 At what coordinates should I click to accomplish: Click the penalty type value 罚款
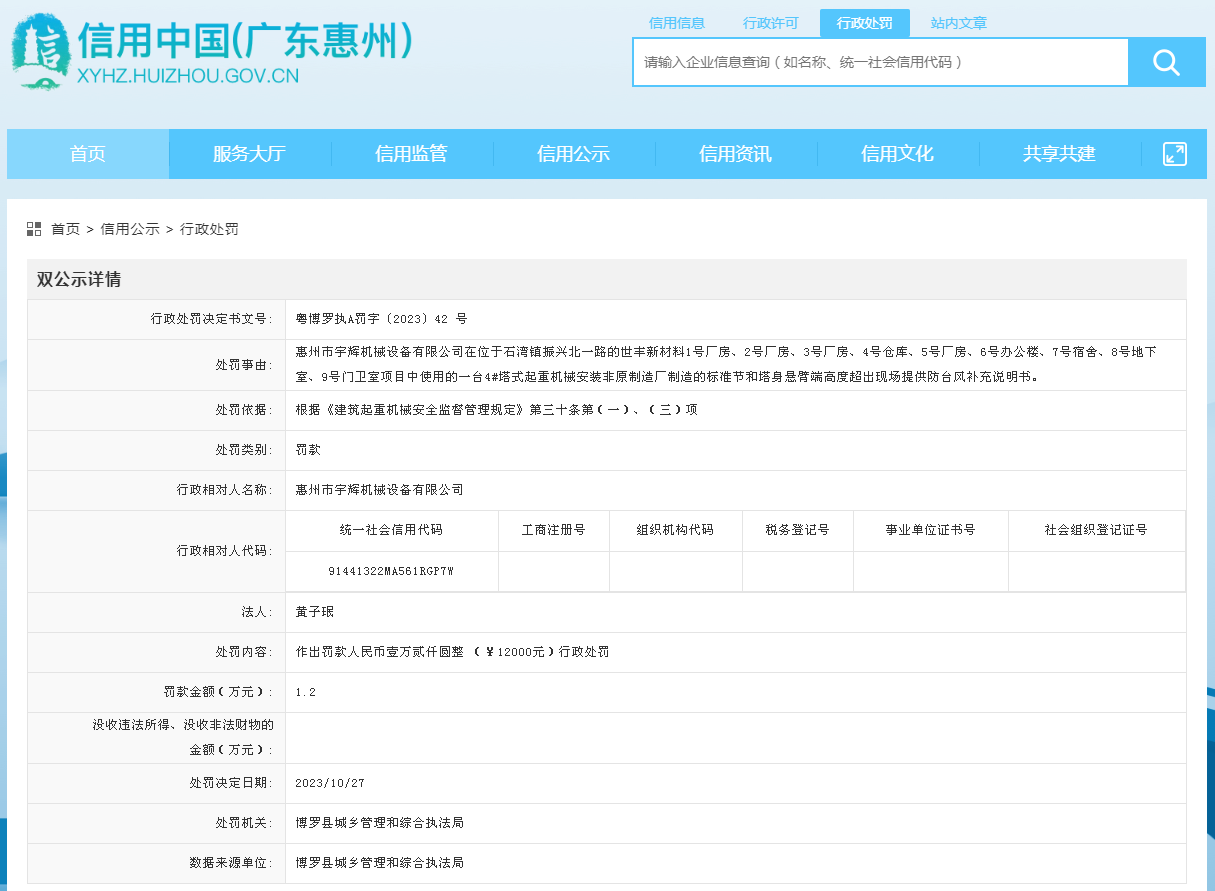pyautogui.click(x=308, y=450)
